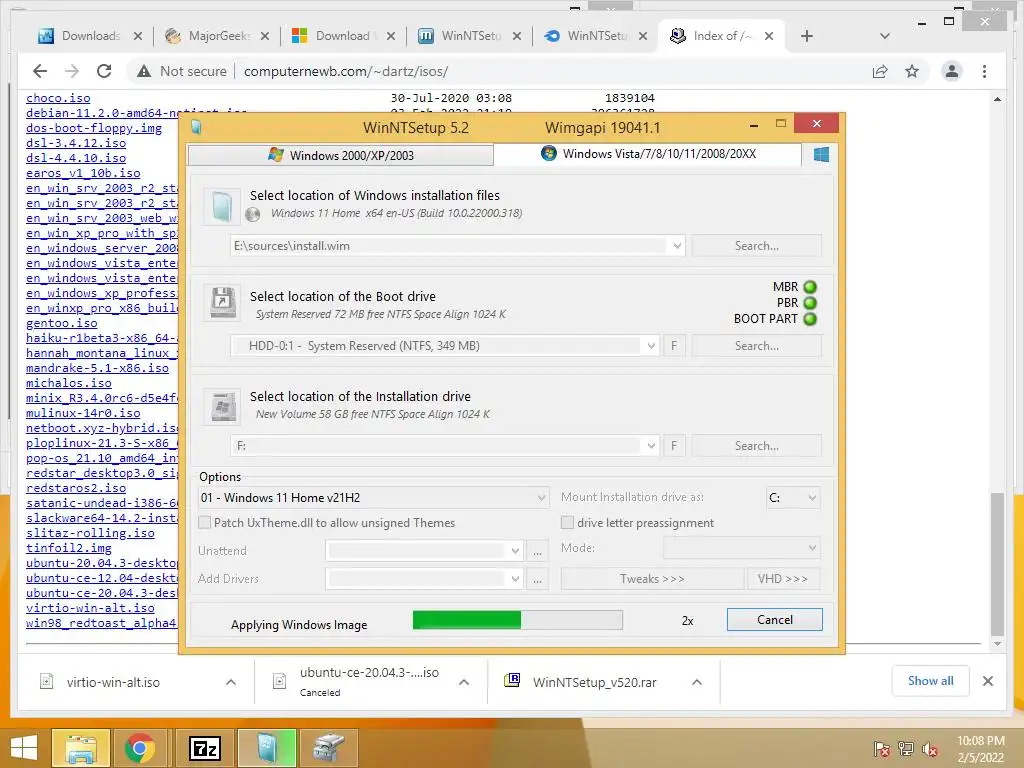
Task: Open the Tweaks >>> button
Action: 652,579
